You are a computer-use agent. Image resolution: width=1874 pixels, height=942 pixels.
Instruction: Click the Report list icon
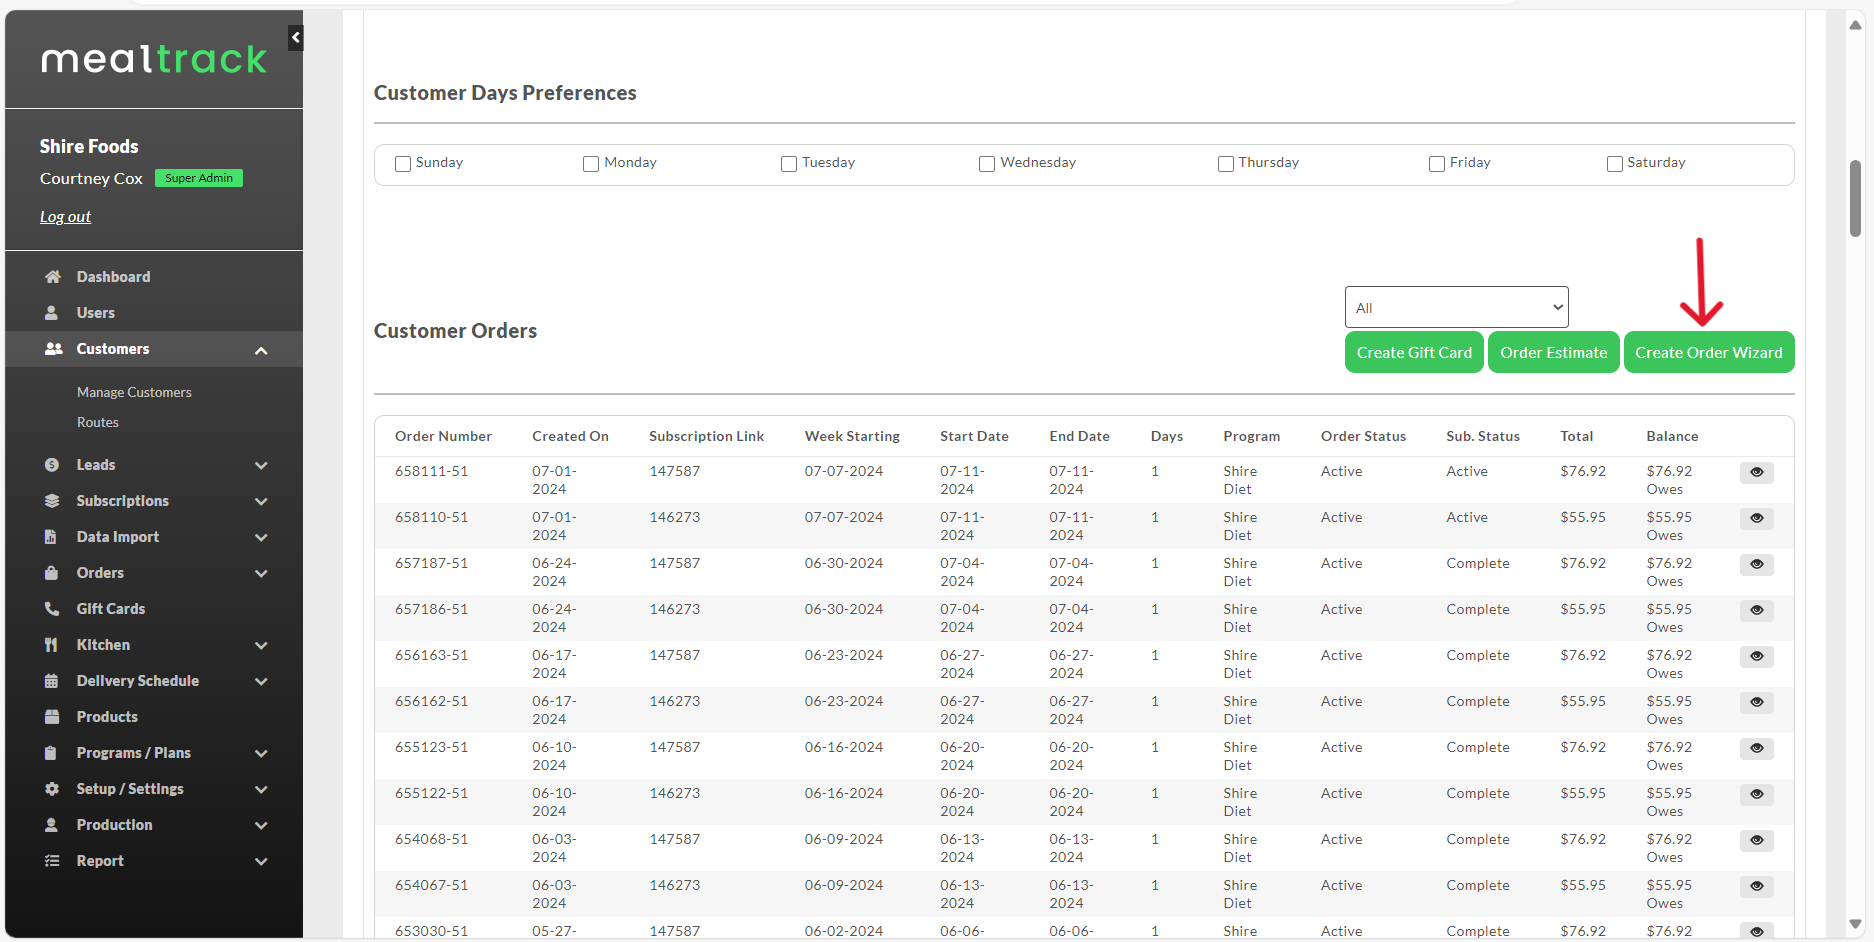(52, 861)
